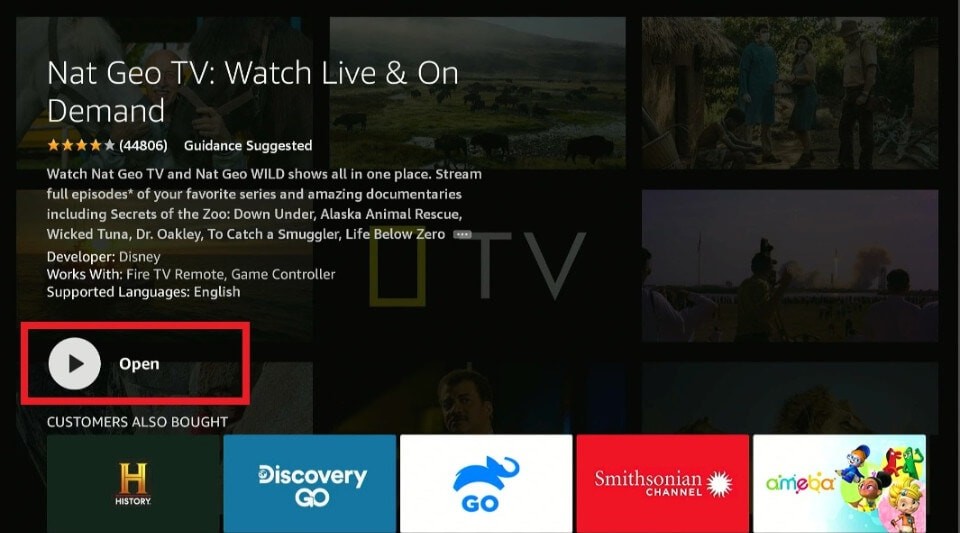View the thatched hut people screenshot
This screenshot has height=533, width=960.
click(x=790, y=92)
